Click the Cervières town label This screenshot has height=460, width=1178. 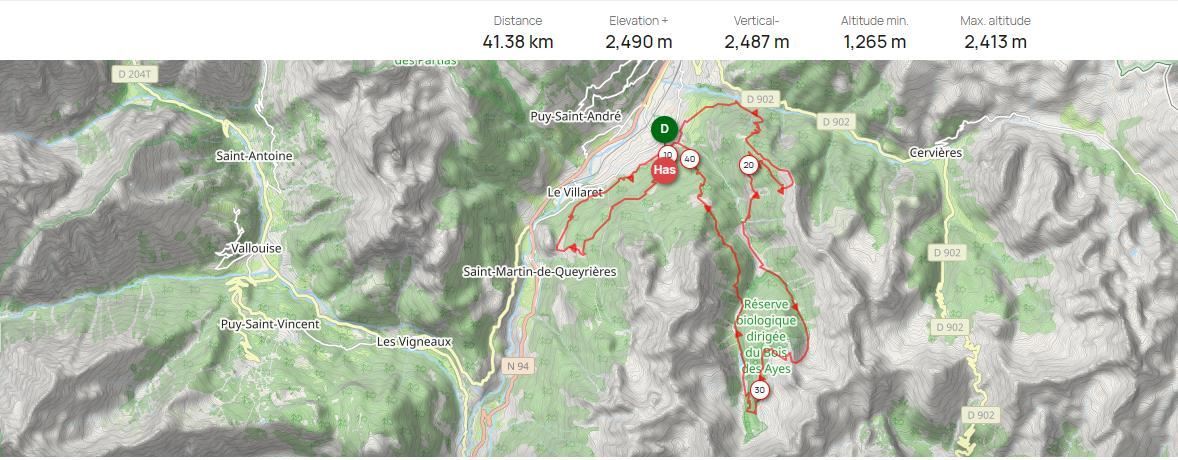pos(935,153)
